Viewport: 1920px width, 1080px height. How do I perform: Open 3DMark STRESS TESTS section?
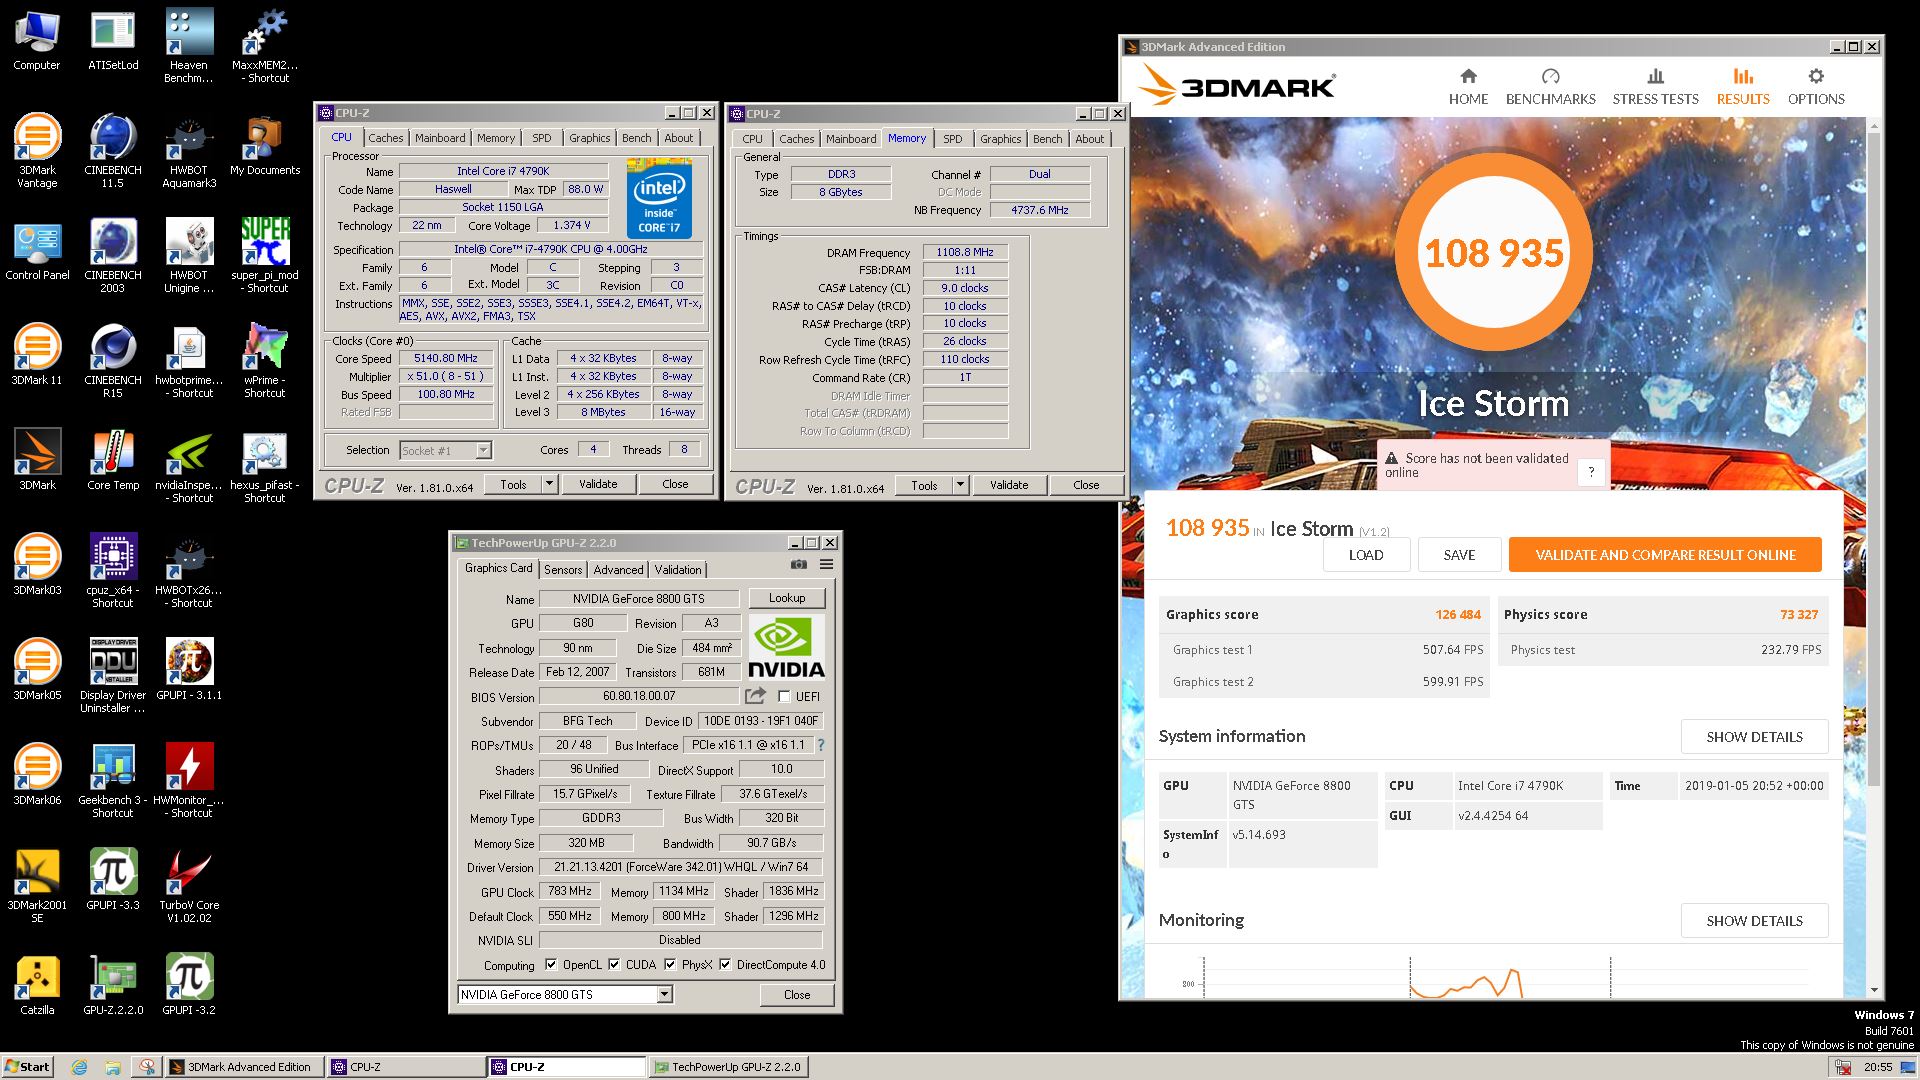1655,87
